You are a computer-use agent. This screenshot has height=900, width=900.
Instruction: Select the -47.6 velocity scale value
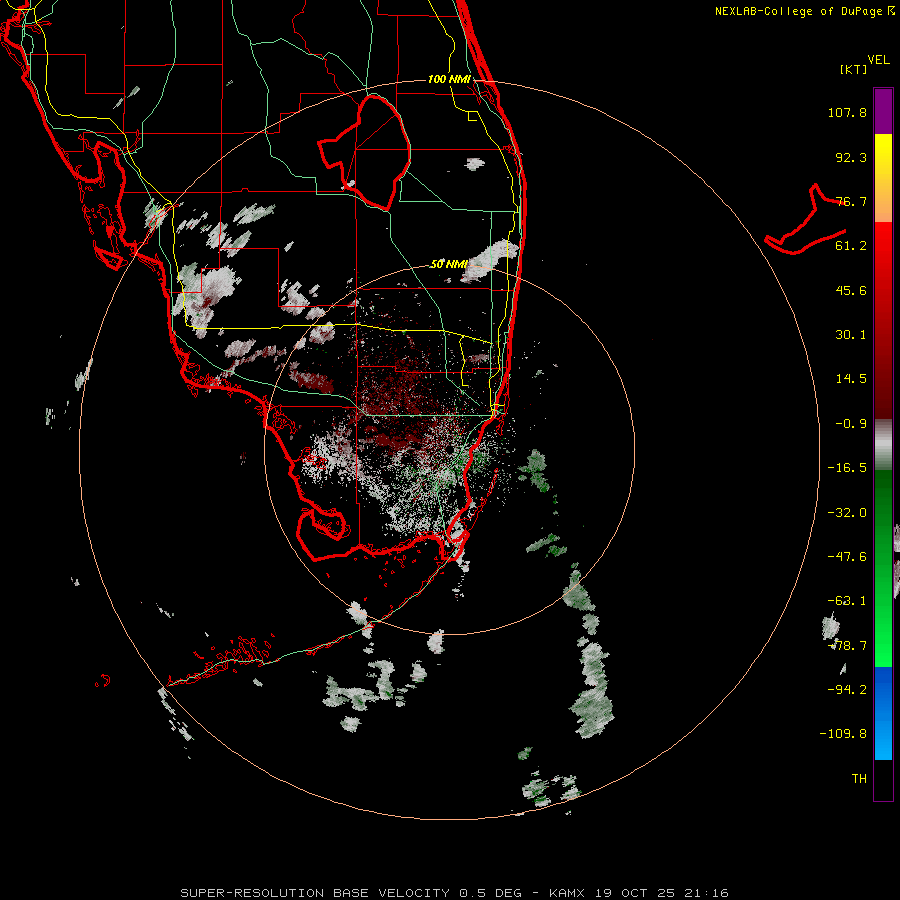tap(847, 557)
